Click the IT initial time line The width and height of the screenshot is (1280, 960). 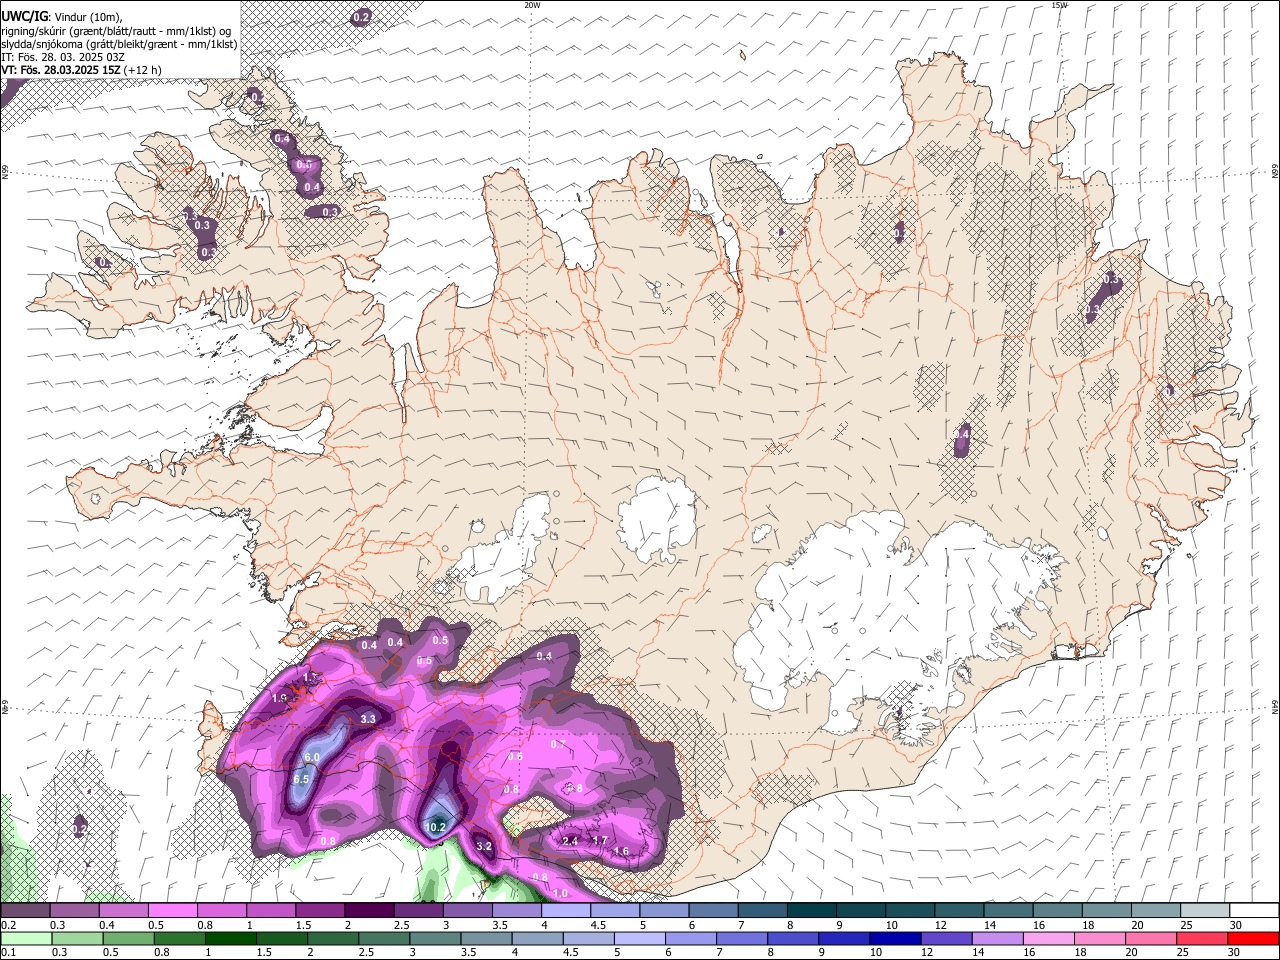tap(64, 57)
